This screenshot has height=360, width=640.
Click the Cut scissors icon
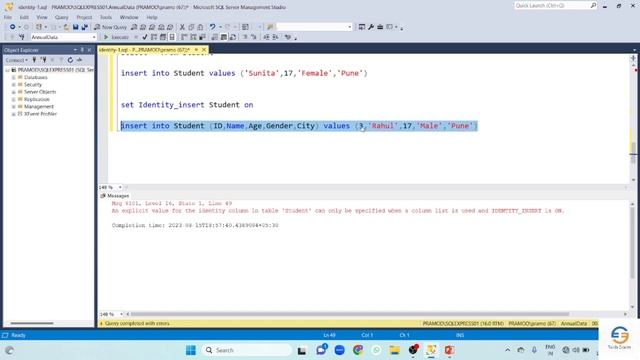click(x=182, y=27)
